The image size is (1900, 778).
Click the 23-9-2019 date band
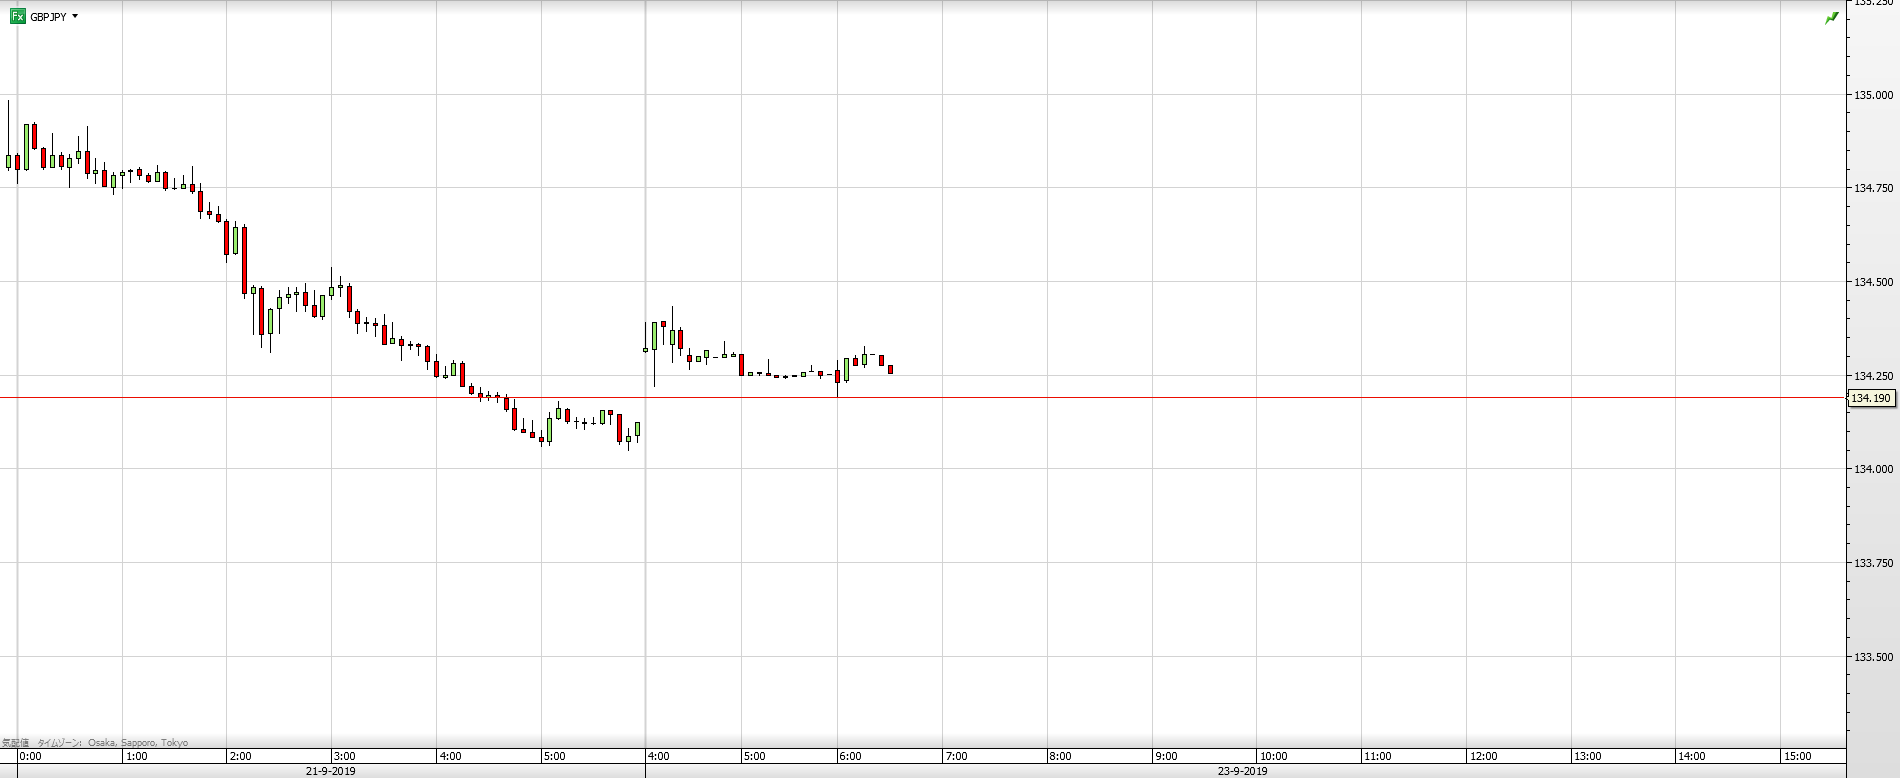(1243, 771)
